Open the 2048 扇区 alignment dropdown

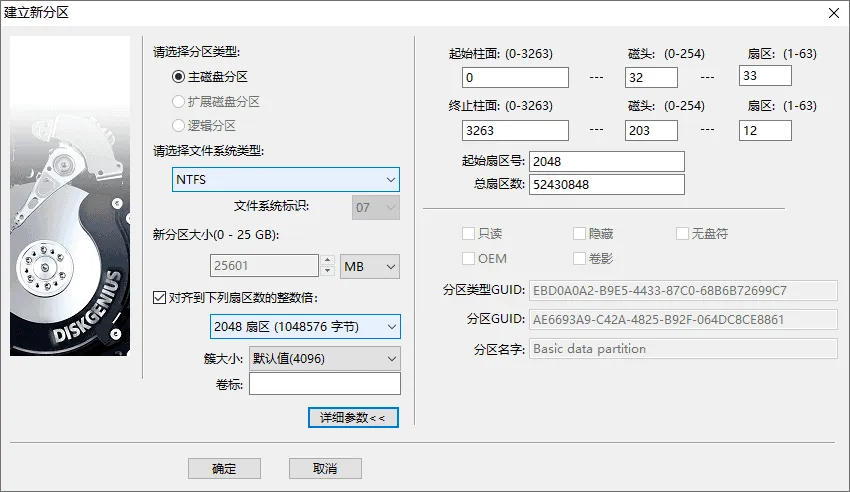coord(305,327)
